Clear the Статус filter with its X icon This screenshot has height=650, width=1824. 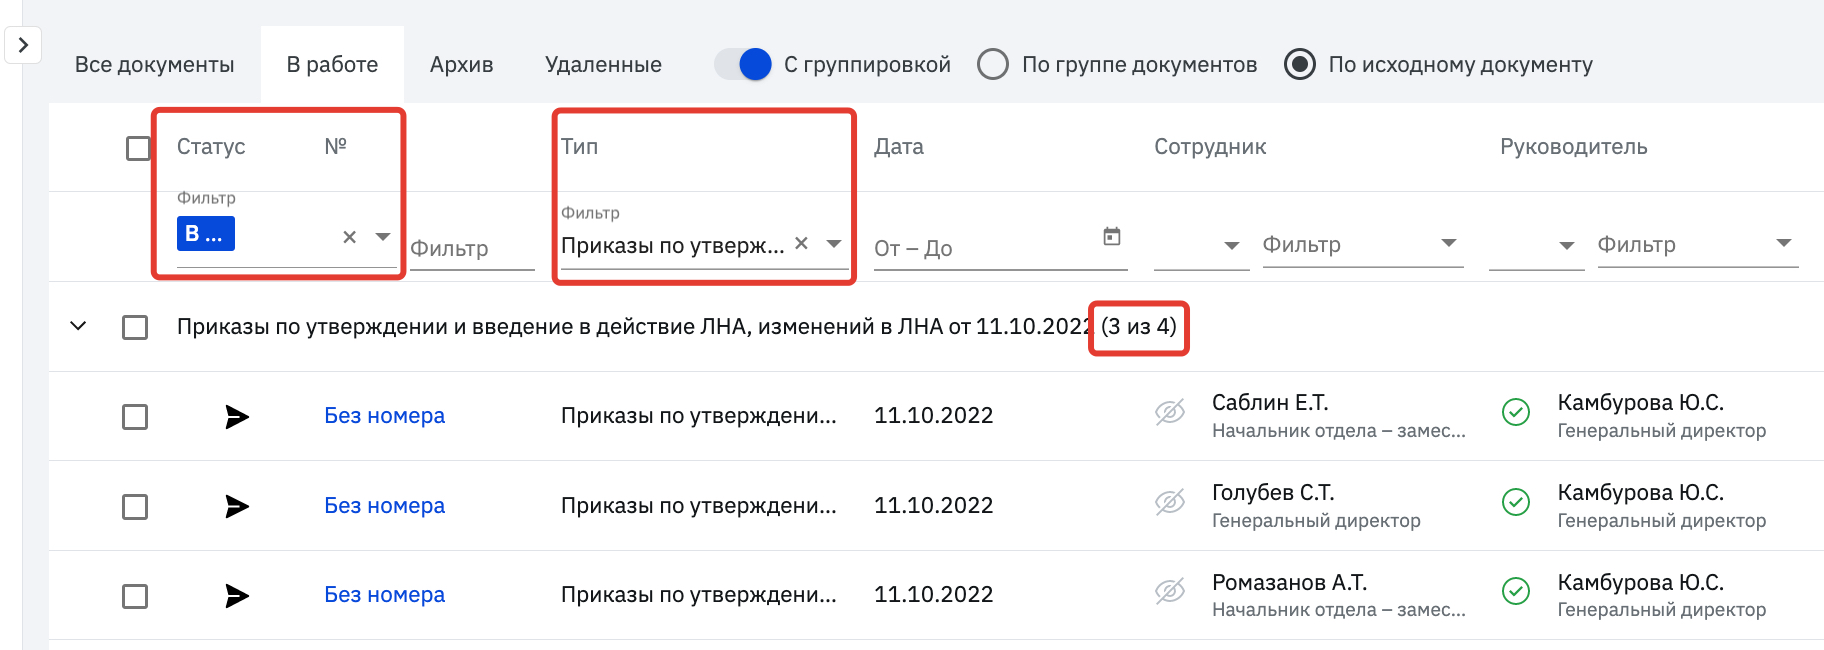pyautogui.click(x=350, y=237)
